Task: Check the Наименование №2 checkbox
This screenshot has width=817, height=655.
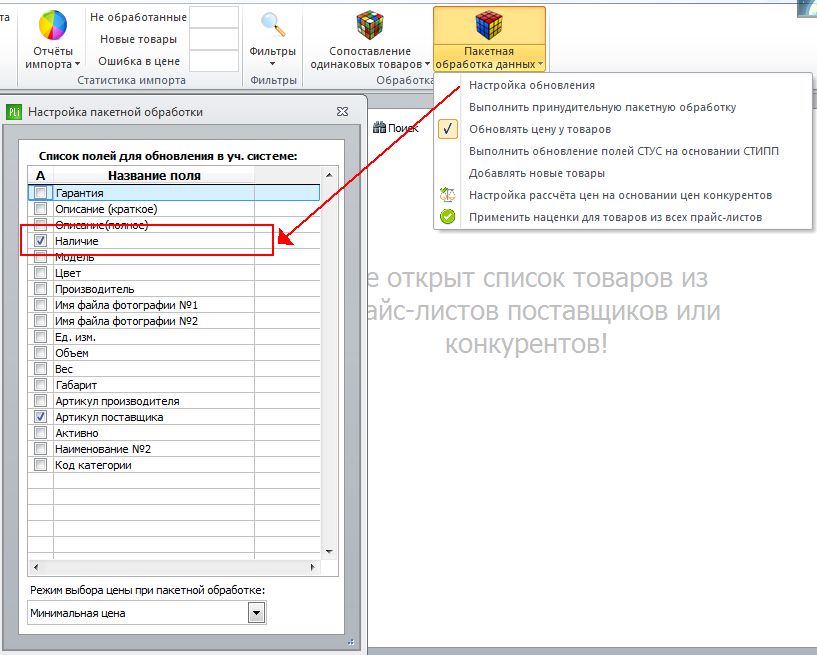Action: (x=40, y=448)
